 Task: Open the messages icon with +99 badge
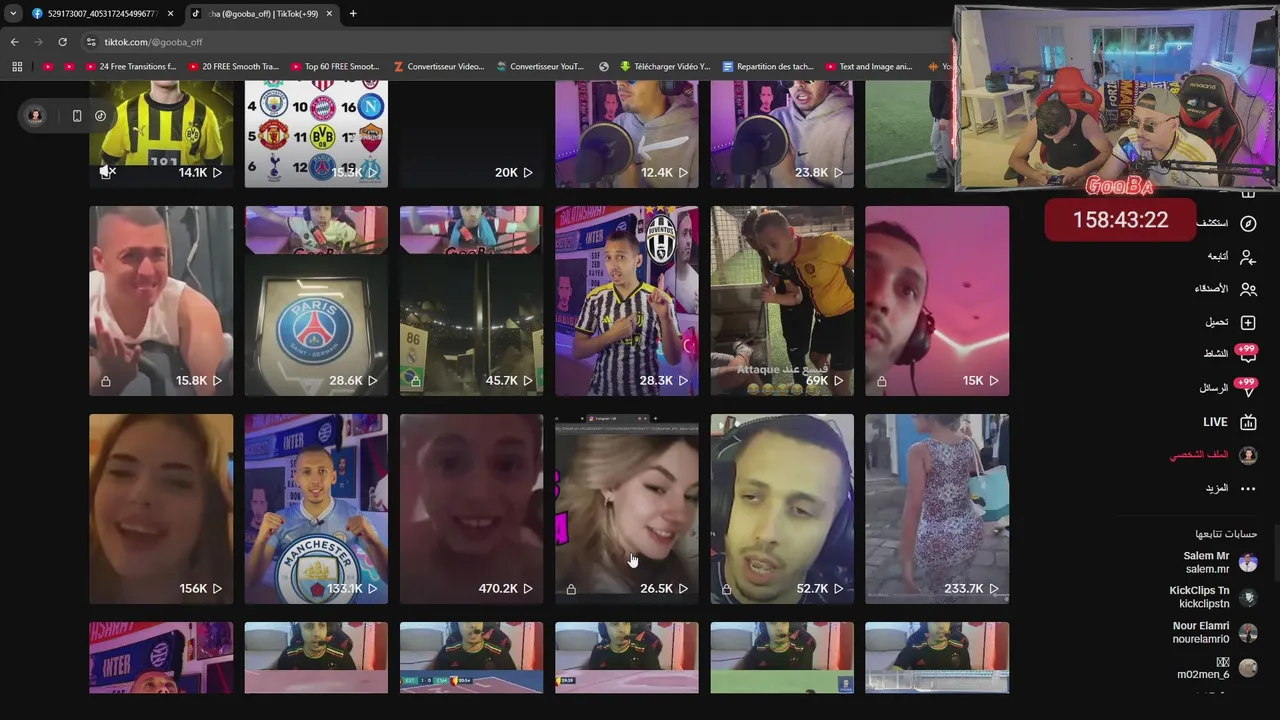click(1247, 388)
